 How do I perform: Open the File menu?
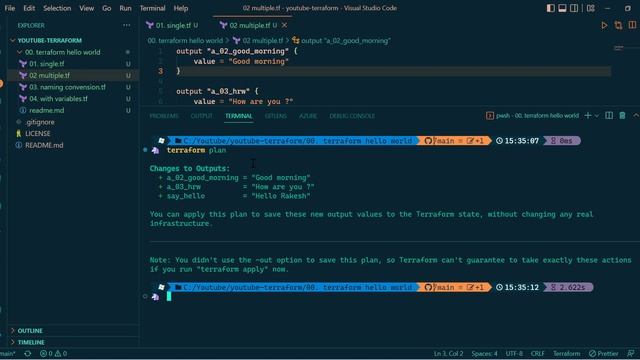(9, 8)
